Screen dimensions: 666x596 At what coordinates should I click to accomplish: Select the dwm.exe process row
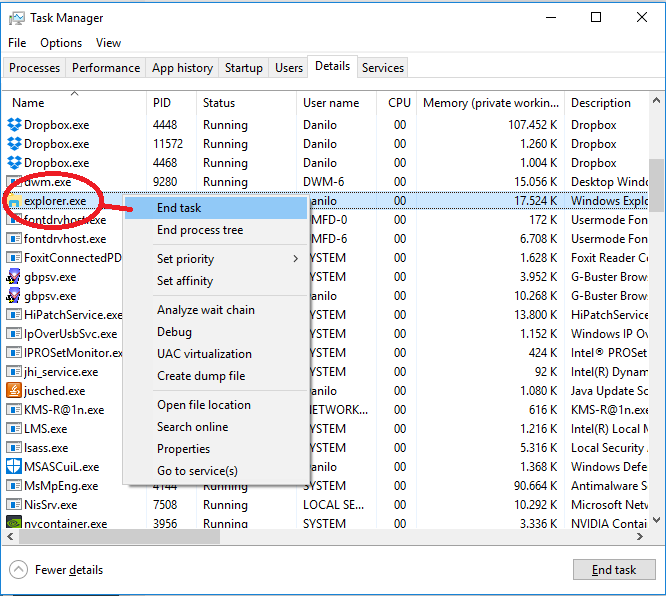pyautogui.click(x=326, y=182)
